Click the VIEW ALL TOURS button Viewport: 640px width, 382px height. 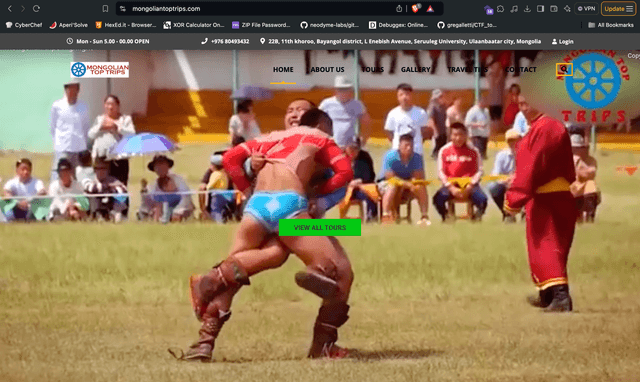[x=320, y=227]
